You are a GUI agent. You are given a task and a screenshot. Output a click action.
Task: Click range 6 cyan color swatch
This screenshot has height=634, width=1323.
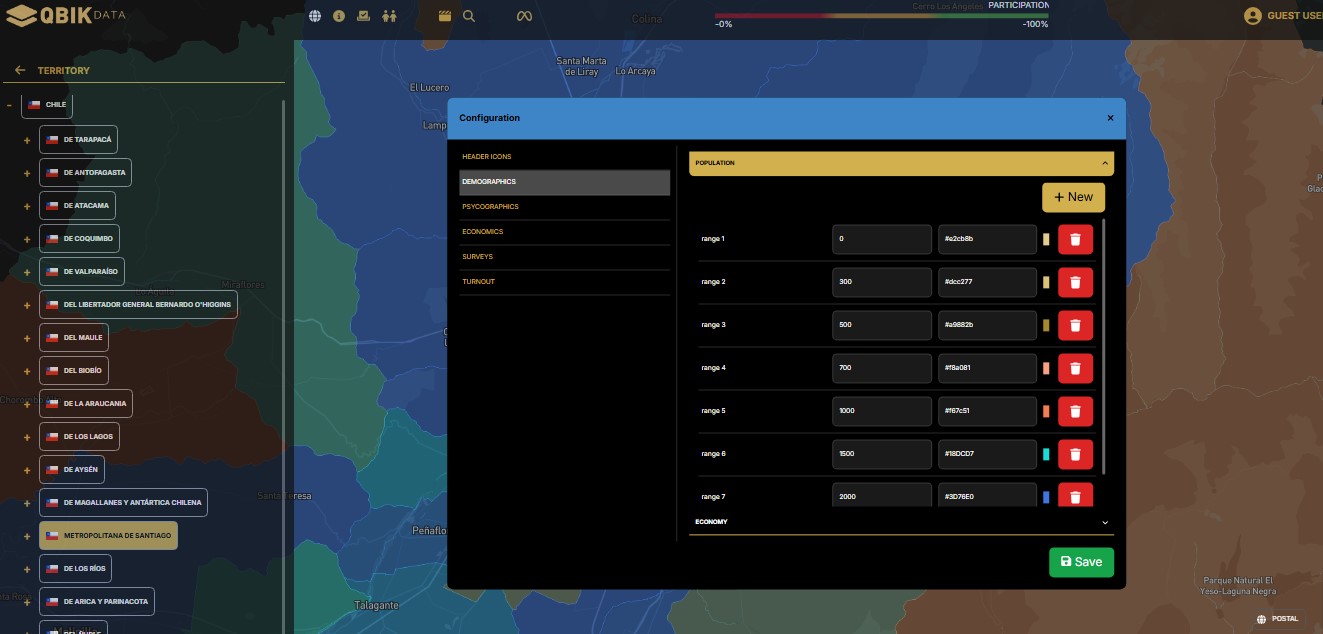[x=1046, y=454]
